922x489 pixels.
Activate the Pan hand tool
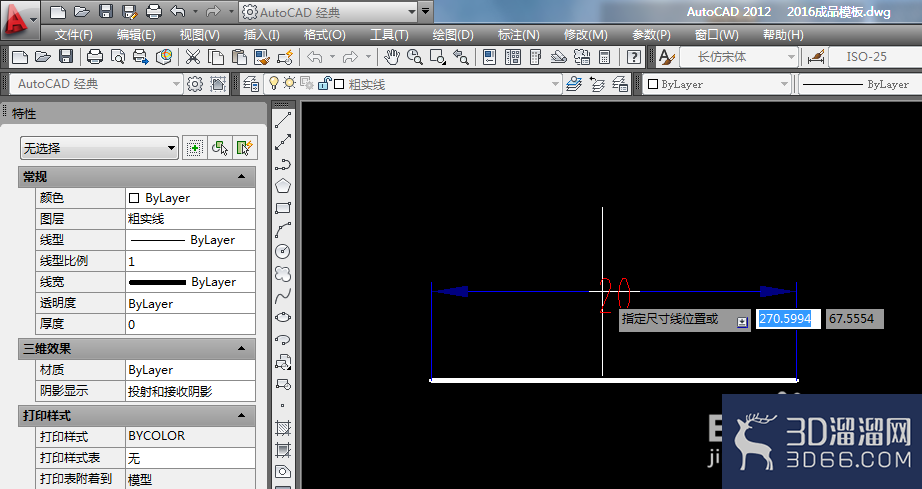(x=392, y=57)
